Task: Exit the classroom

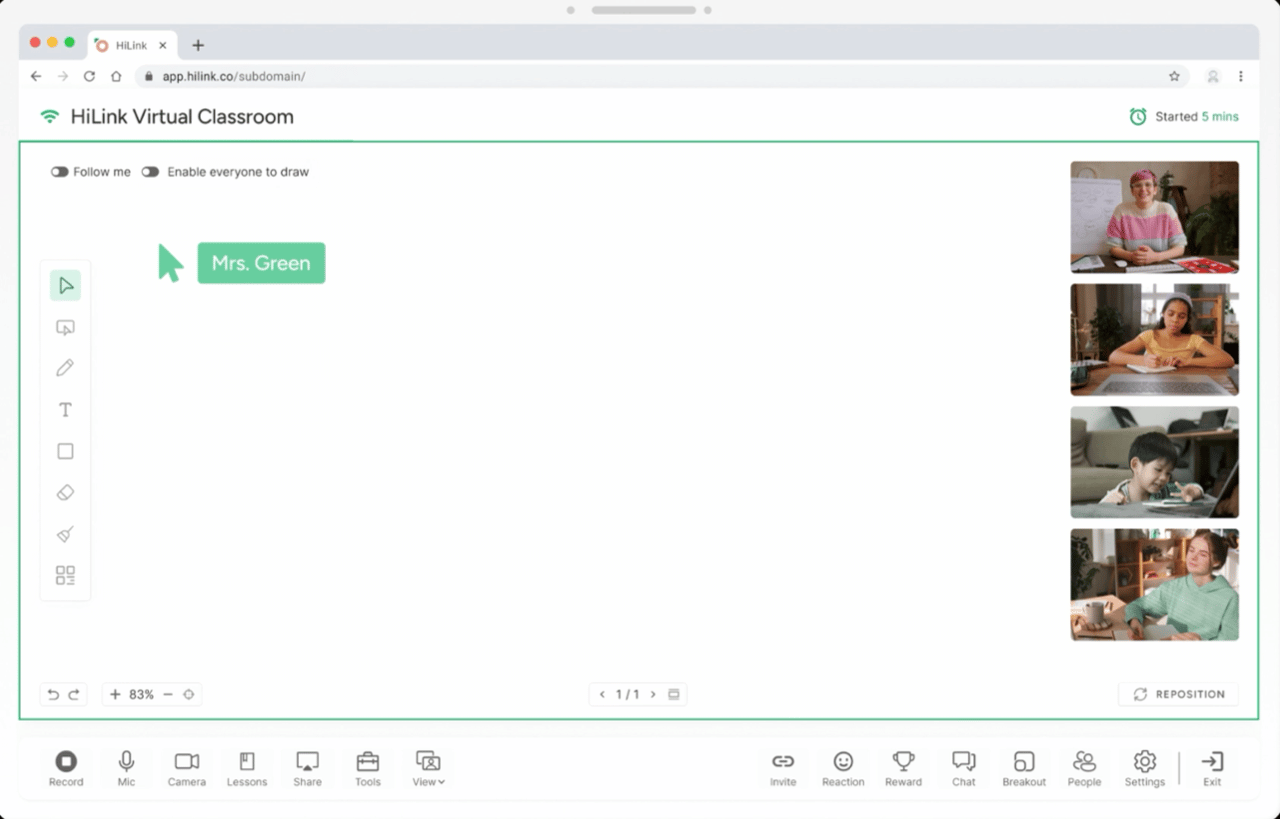Action: (1212, 769)
